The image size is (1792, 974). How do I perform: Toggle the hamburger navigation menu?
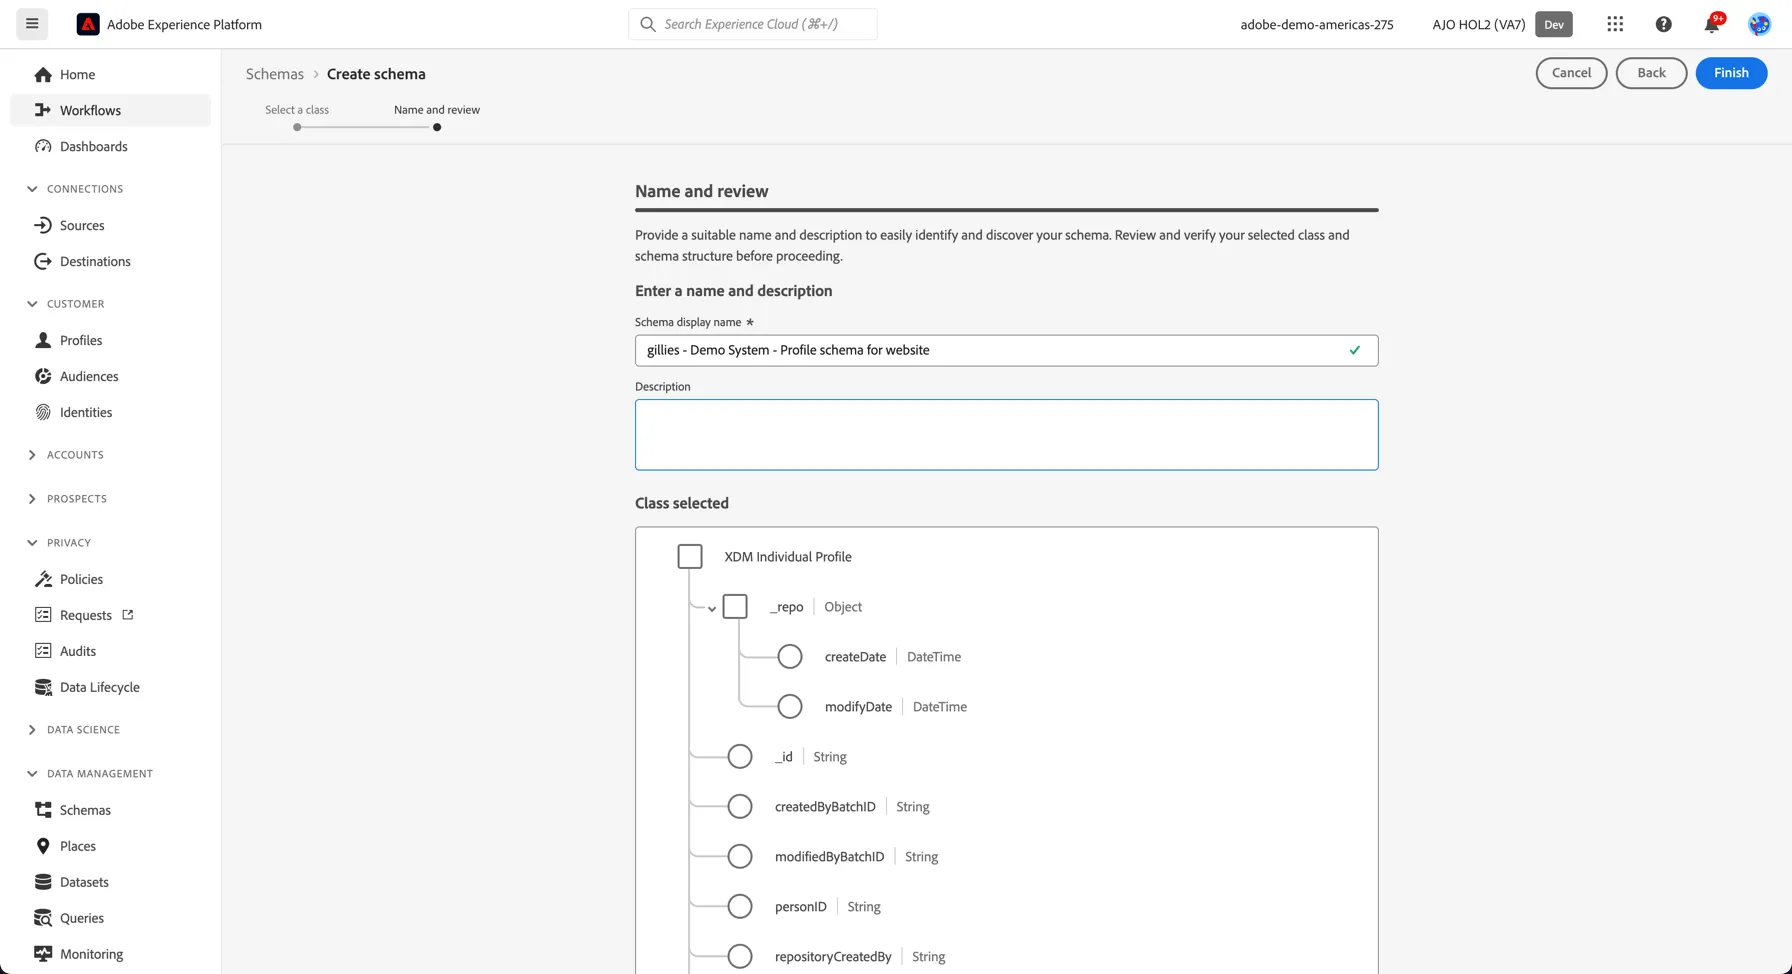click(32, 24)
